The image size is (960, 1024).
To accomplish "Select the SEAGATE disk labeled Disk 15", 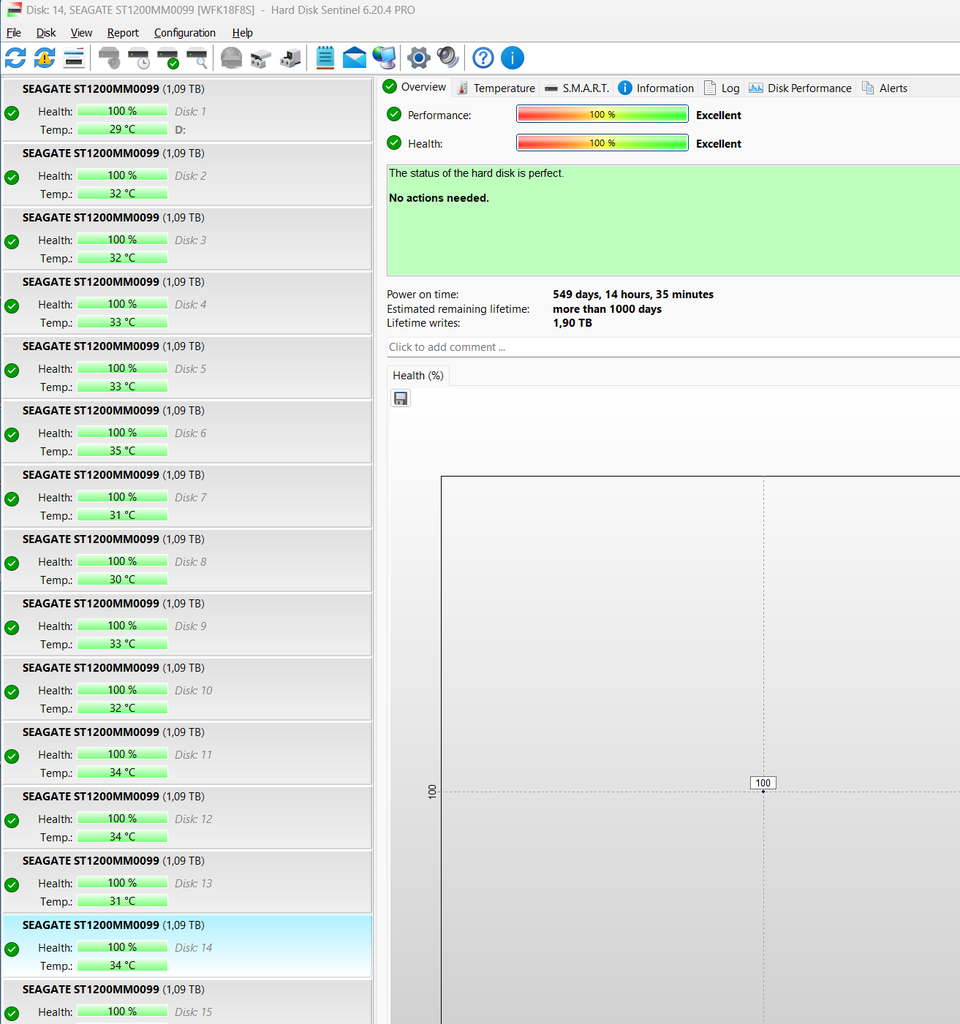I will pos(187,1002).
